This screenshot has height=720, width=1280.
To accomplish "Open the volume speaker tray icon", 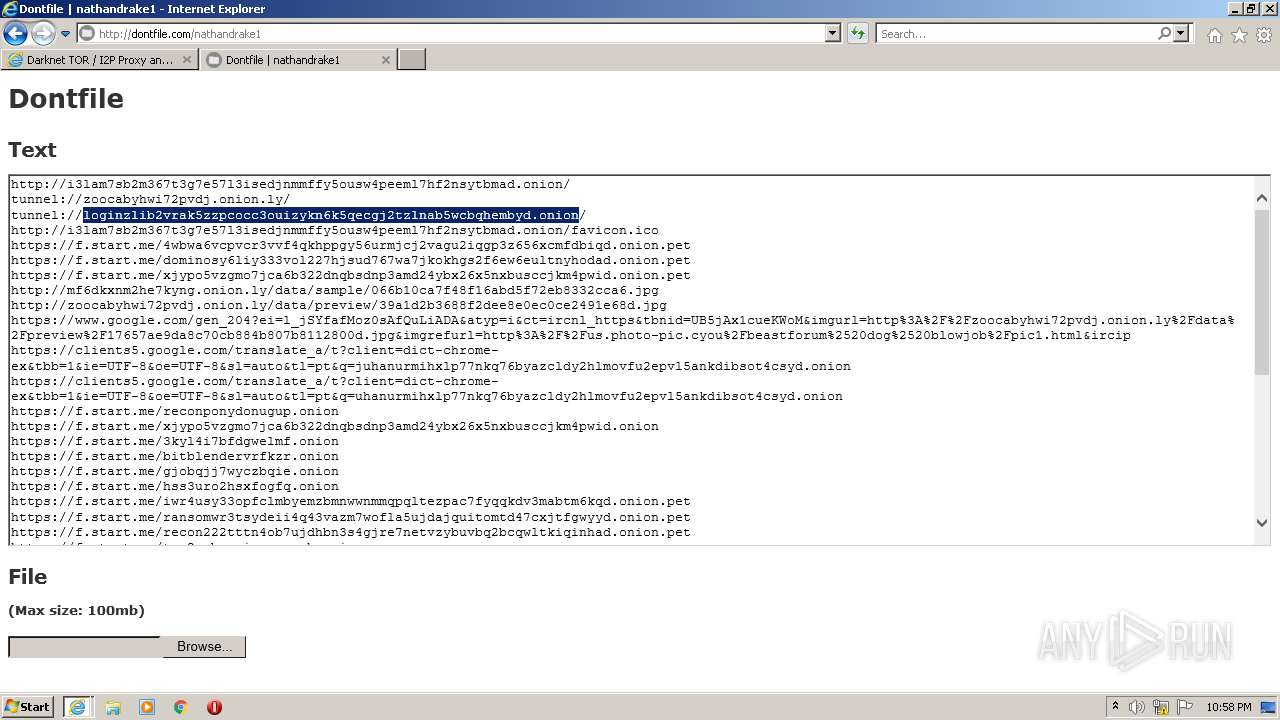I will [x=1137, y=707].
